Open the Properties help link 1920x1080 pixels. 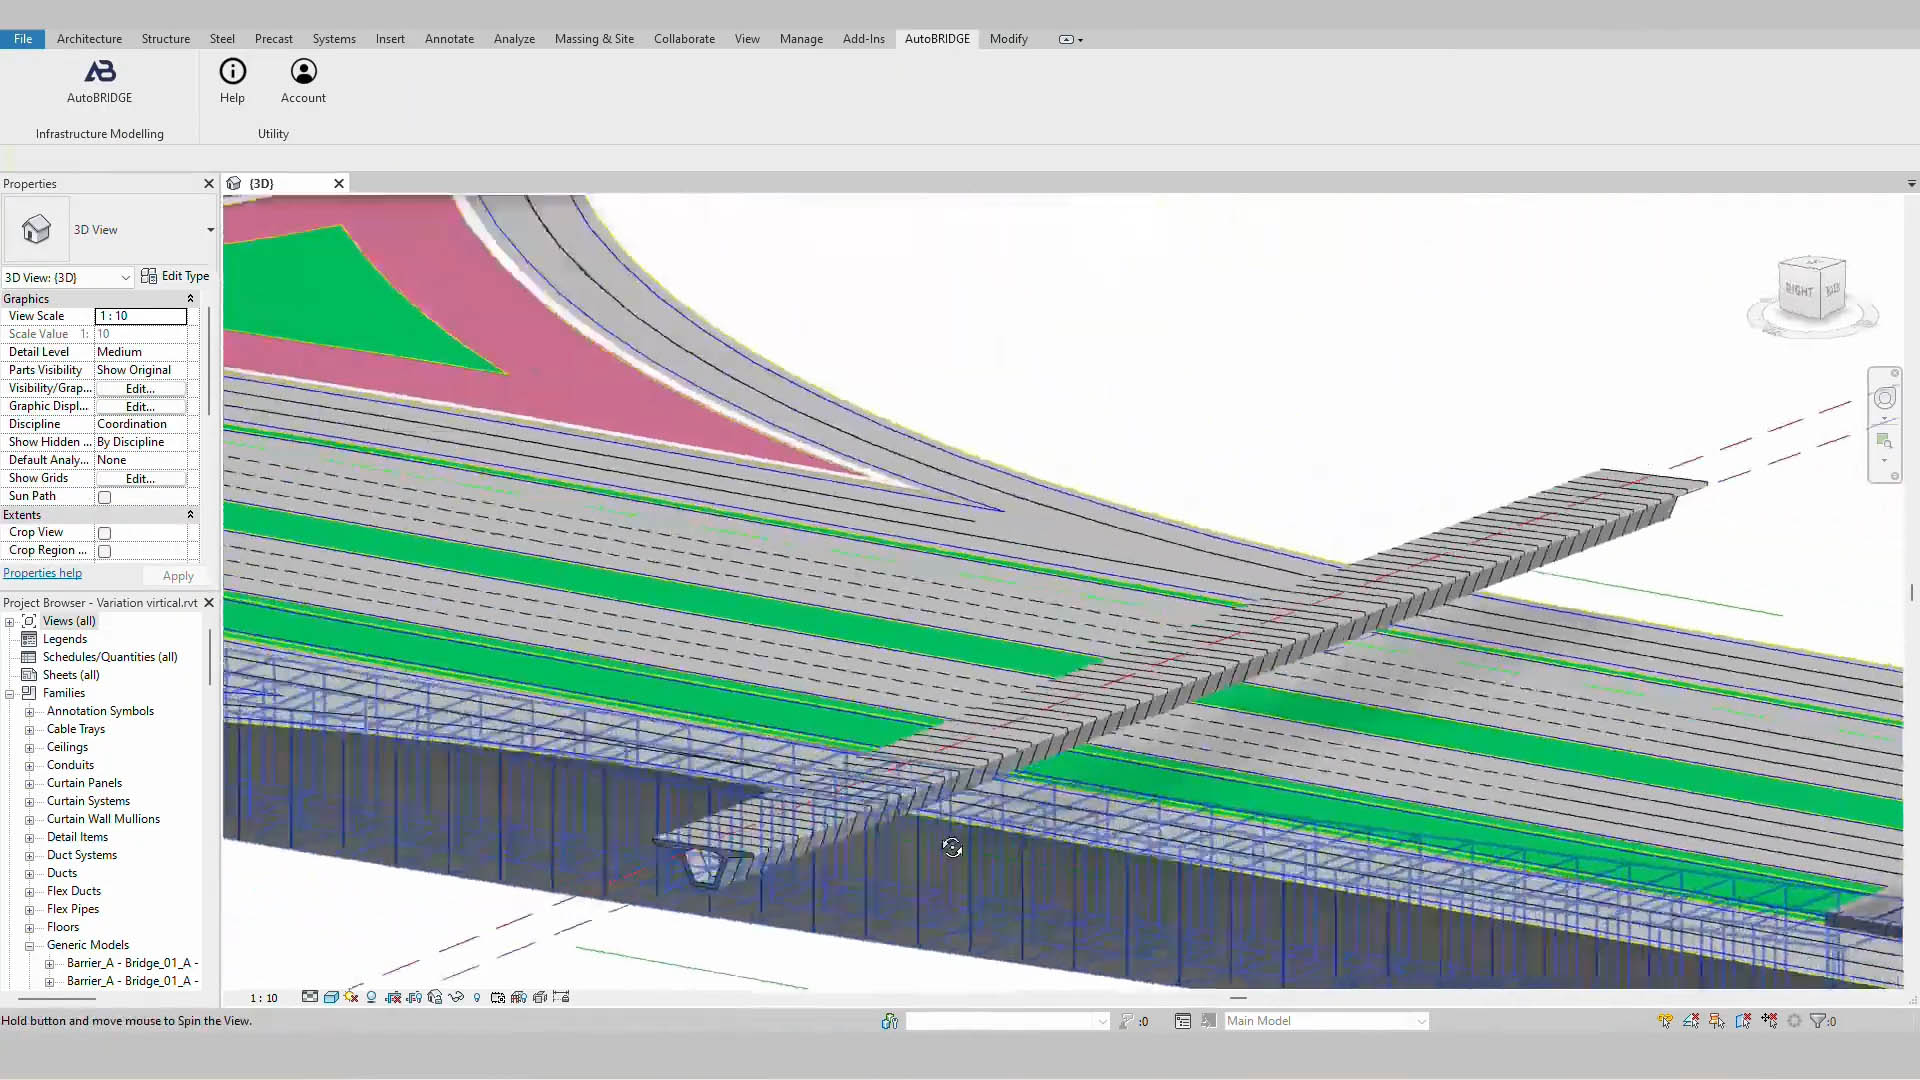pos(42,573)
